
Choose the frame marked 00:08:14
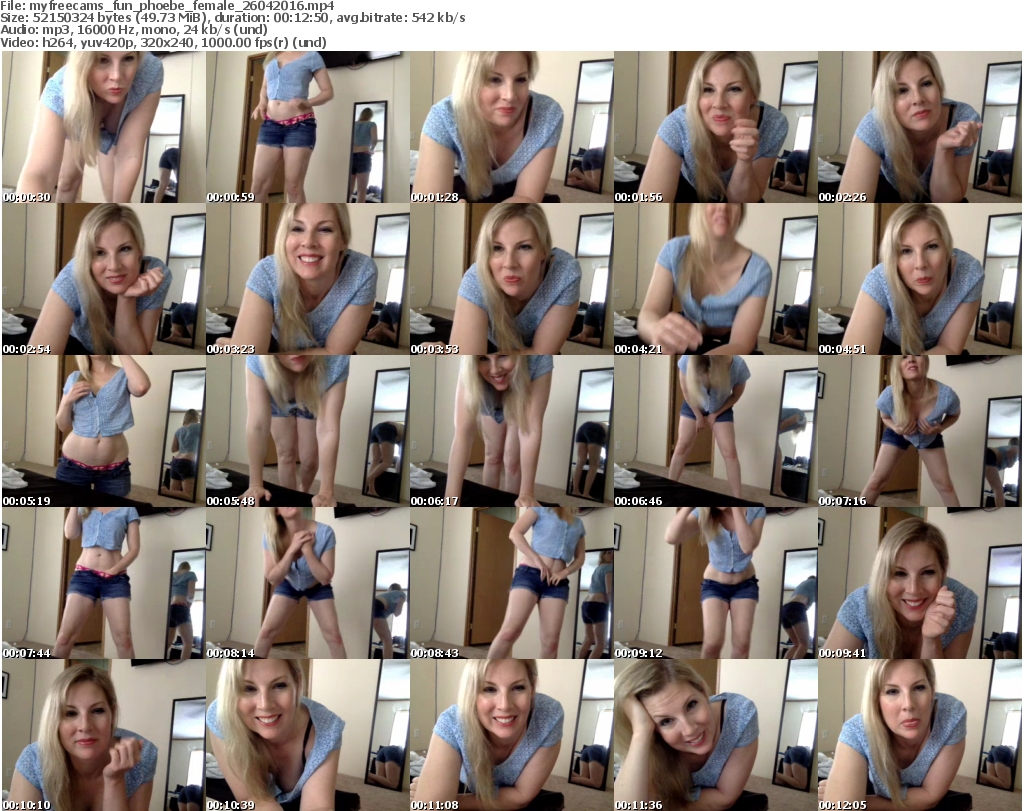(x=308, y=584)
